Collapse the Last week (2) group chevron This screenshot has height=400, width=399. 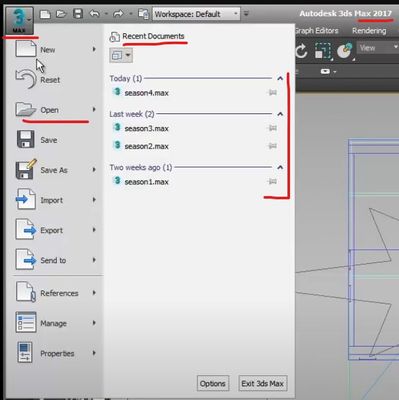[x=280, y=114]
